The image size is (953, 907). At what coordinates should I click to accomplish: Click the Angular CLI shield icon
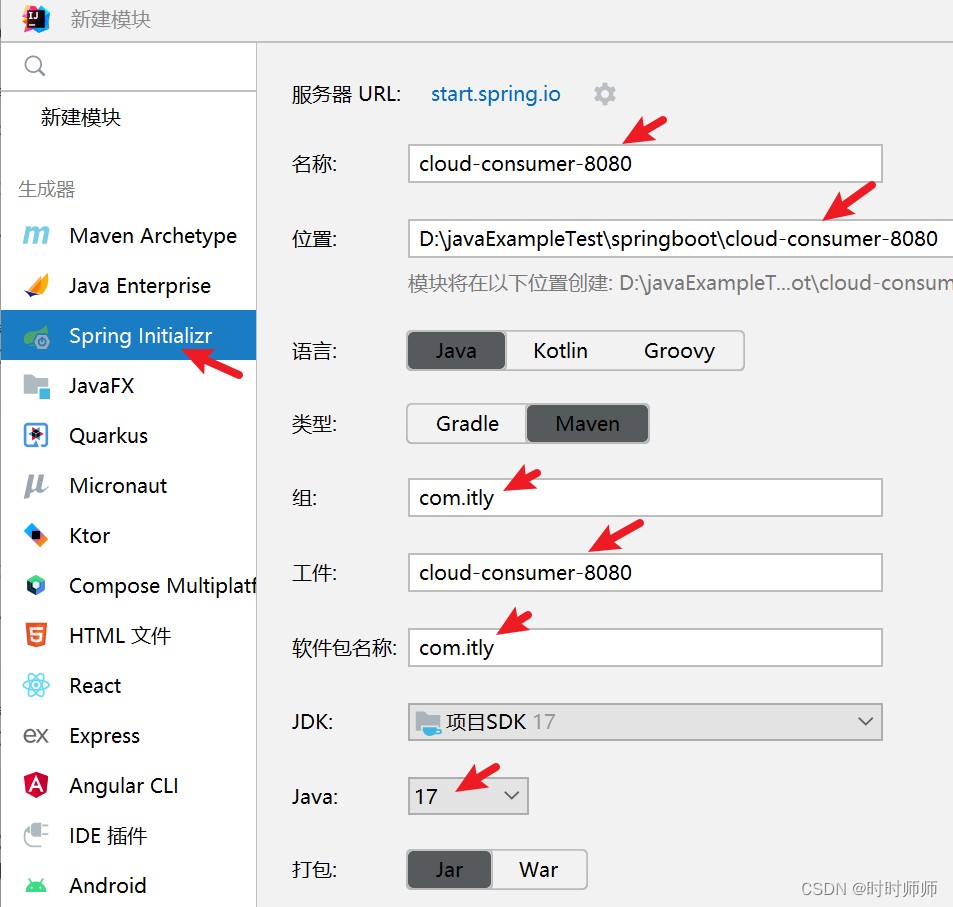pyautogui.click(x=36, y=785)
